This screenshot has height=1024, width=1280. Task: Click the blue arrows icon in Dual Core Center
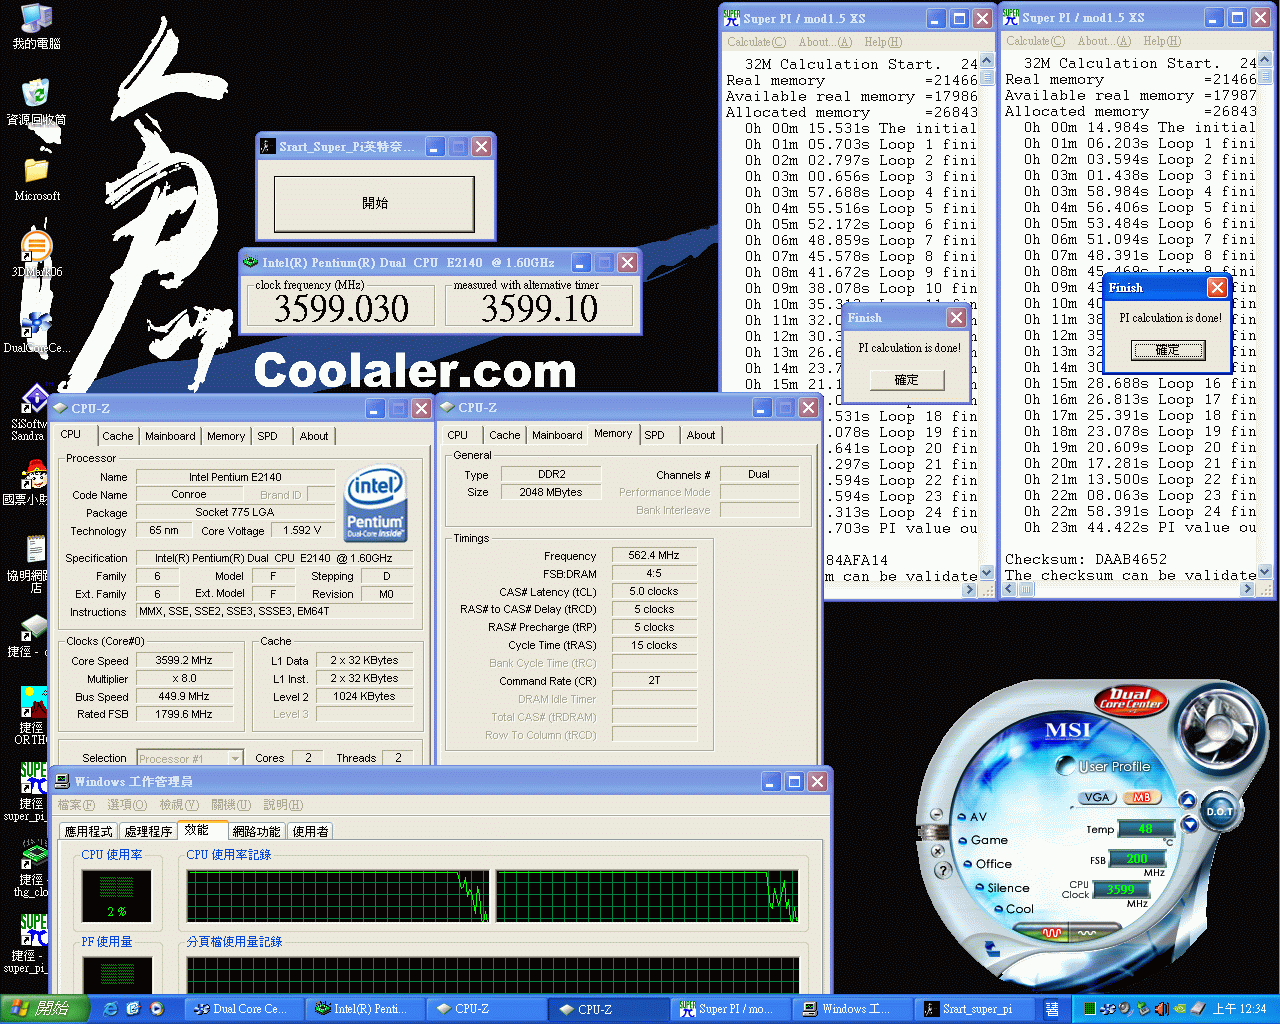pos(992,948)
